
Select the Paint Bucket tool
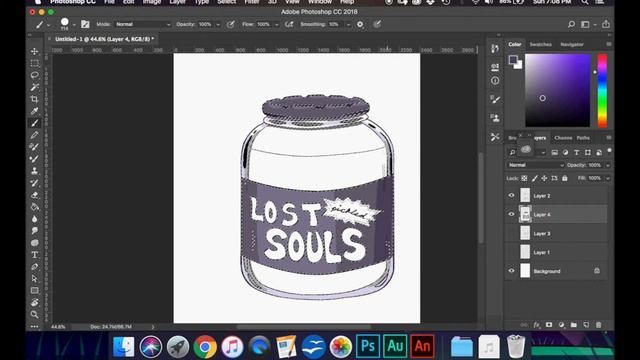[x=35, y=207]
